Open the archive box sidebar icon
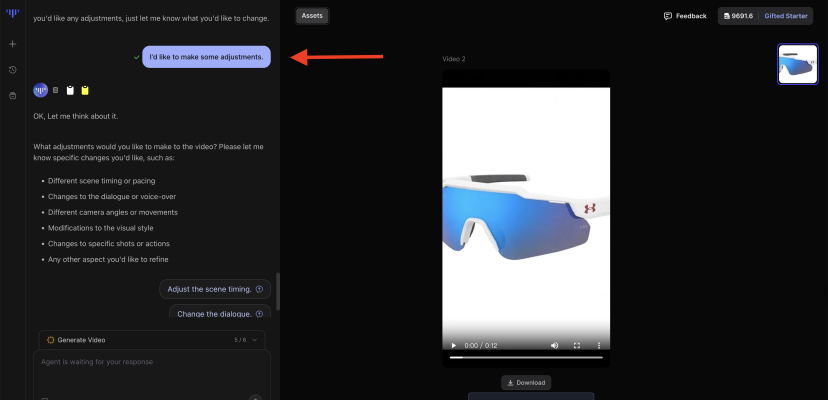This screenshot has width=828, height=400. (x=12, y=96)
